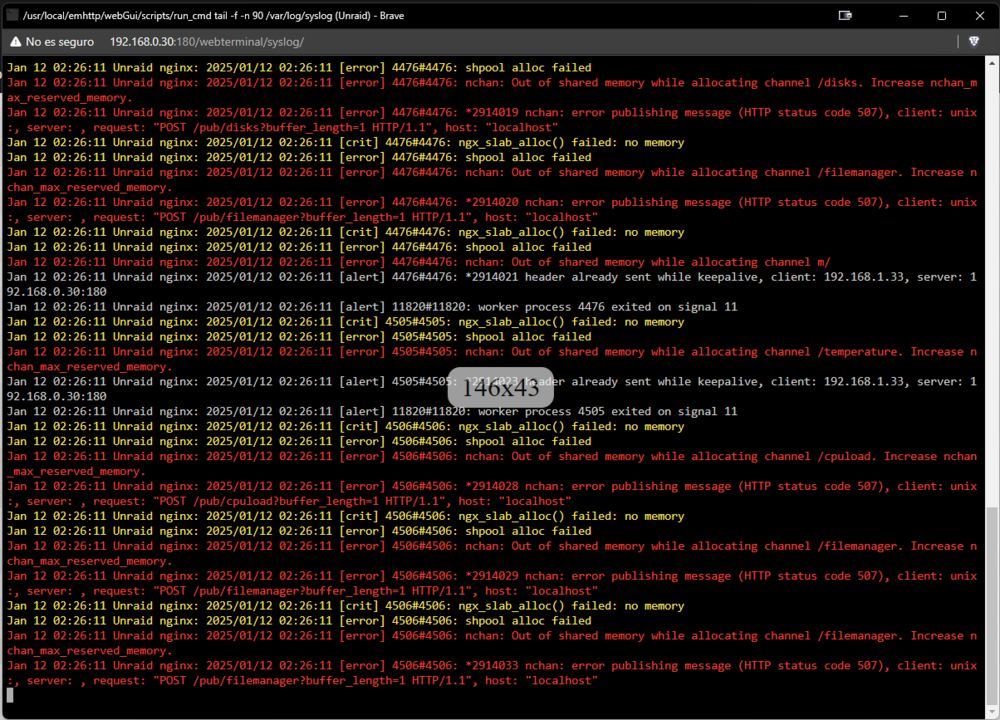The height and width of the screenshot is (720, 1000).
Task: Close the syslog terminal window
Action: [x=980, y=16]
